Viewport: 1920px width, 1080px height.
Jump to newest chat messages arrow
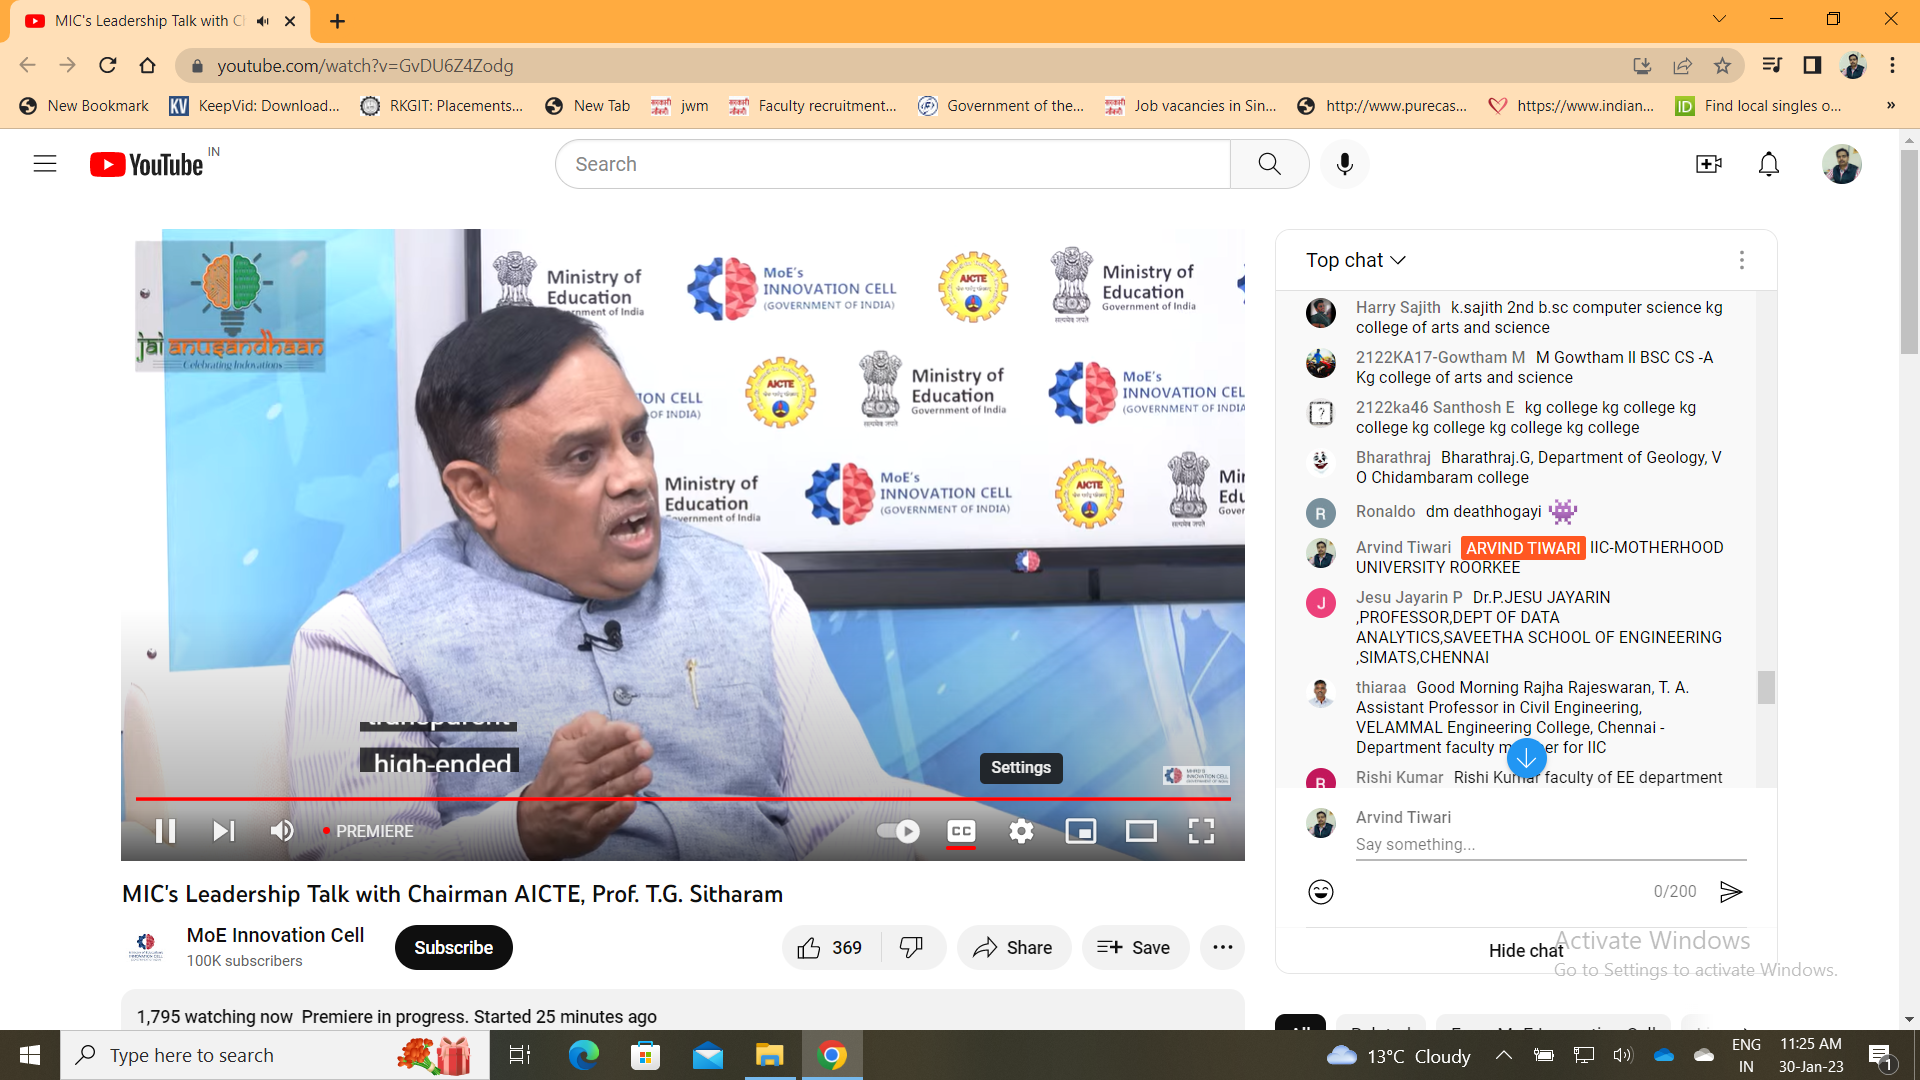pos(1526,759)
